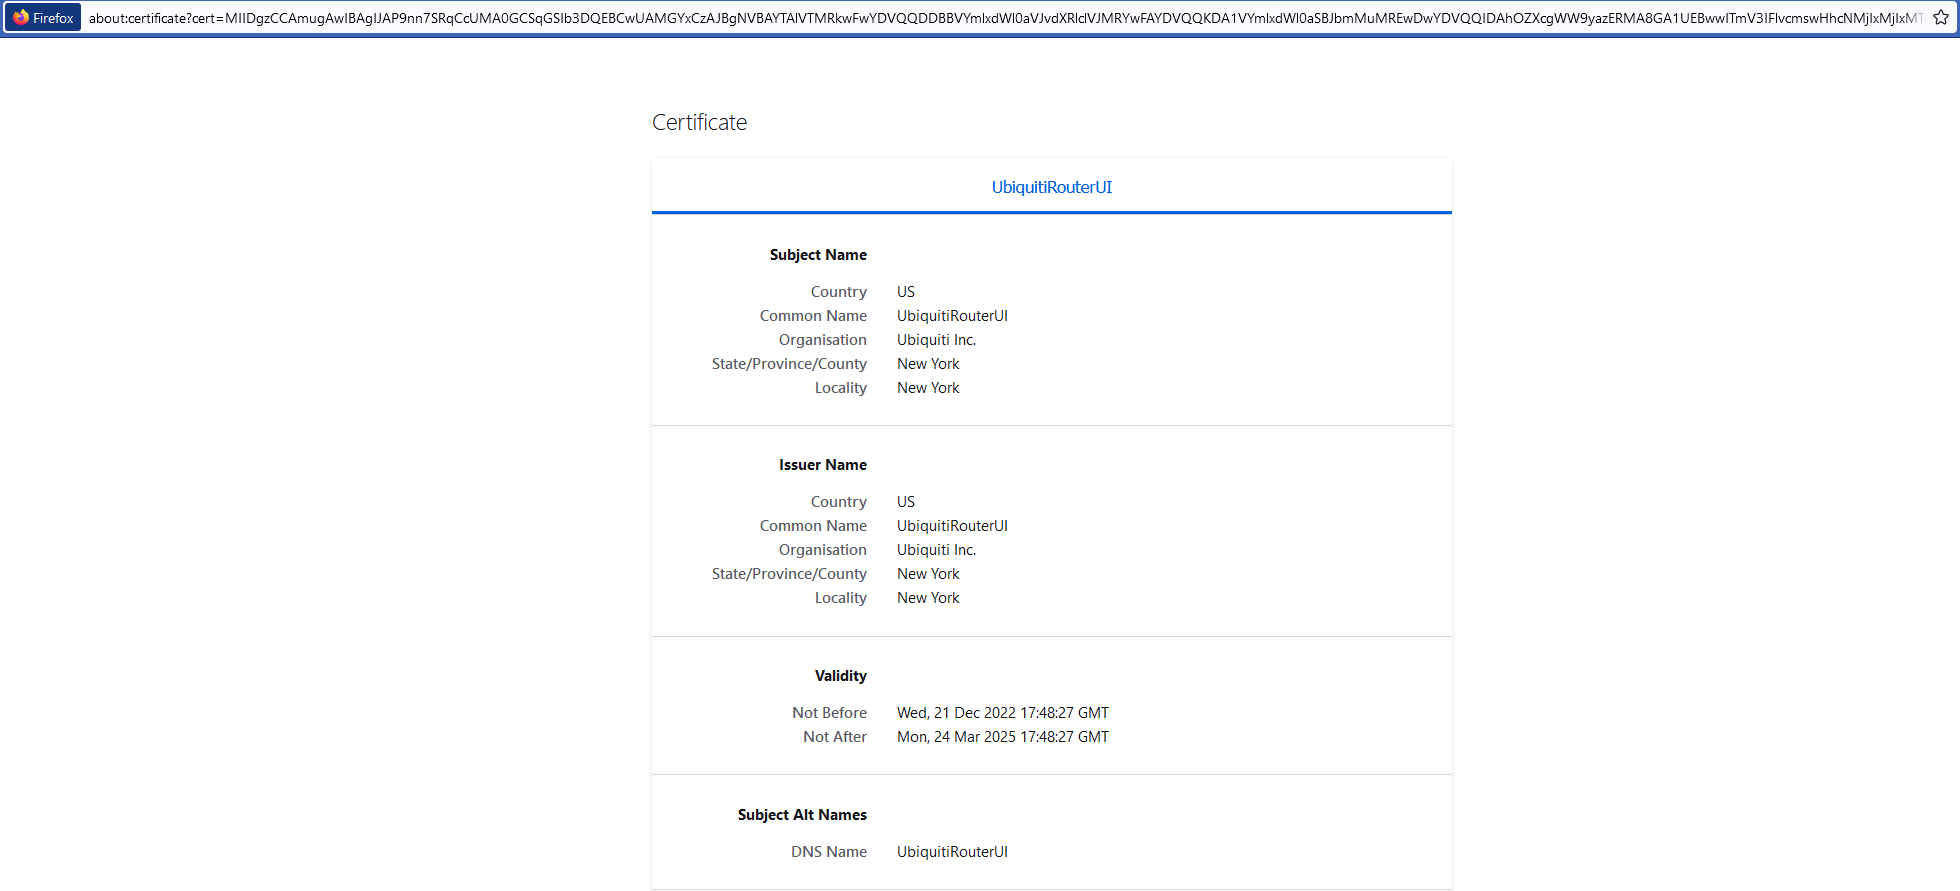Click Subject Name's Organisation label
1960x891 pixels.
(x=823, y=340)
